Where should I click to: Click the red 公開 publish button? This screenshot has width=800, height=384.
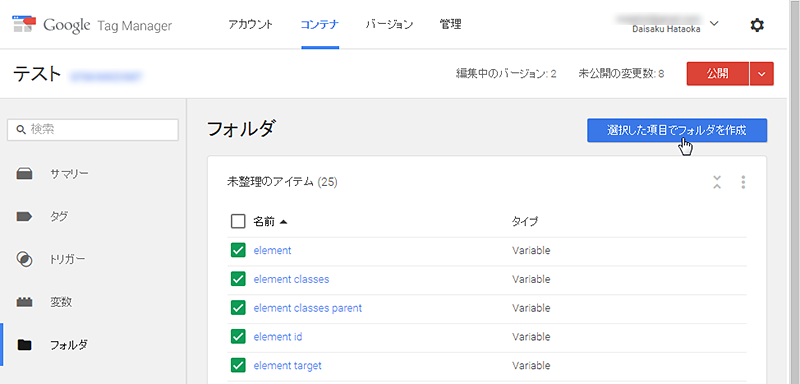(x=718, y=74)
